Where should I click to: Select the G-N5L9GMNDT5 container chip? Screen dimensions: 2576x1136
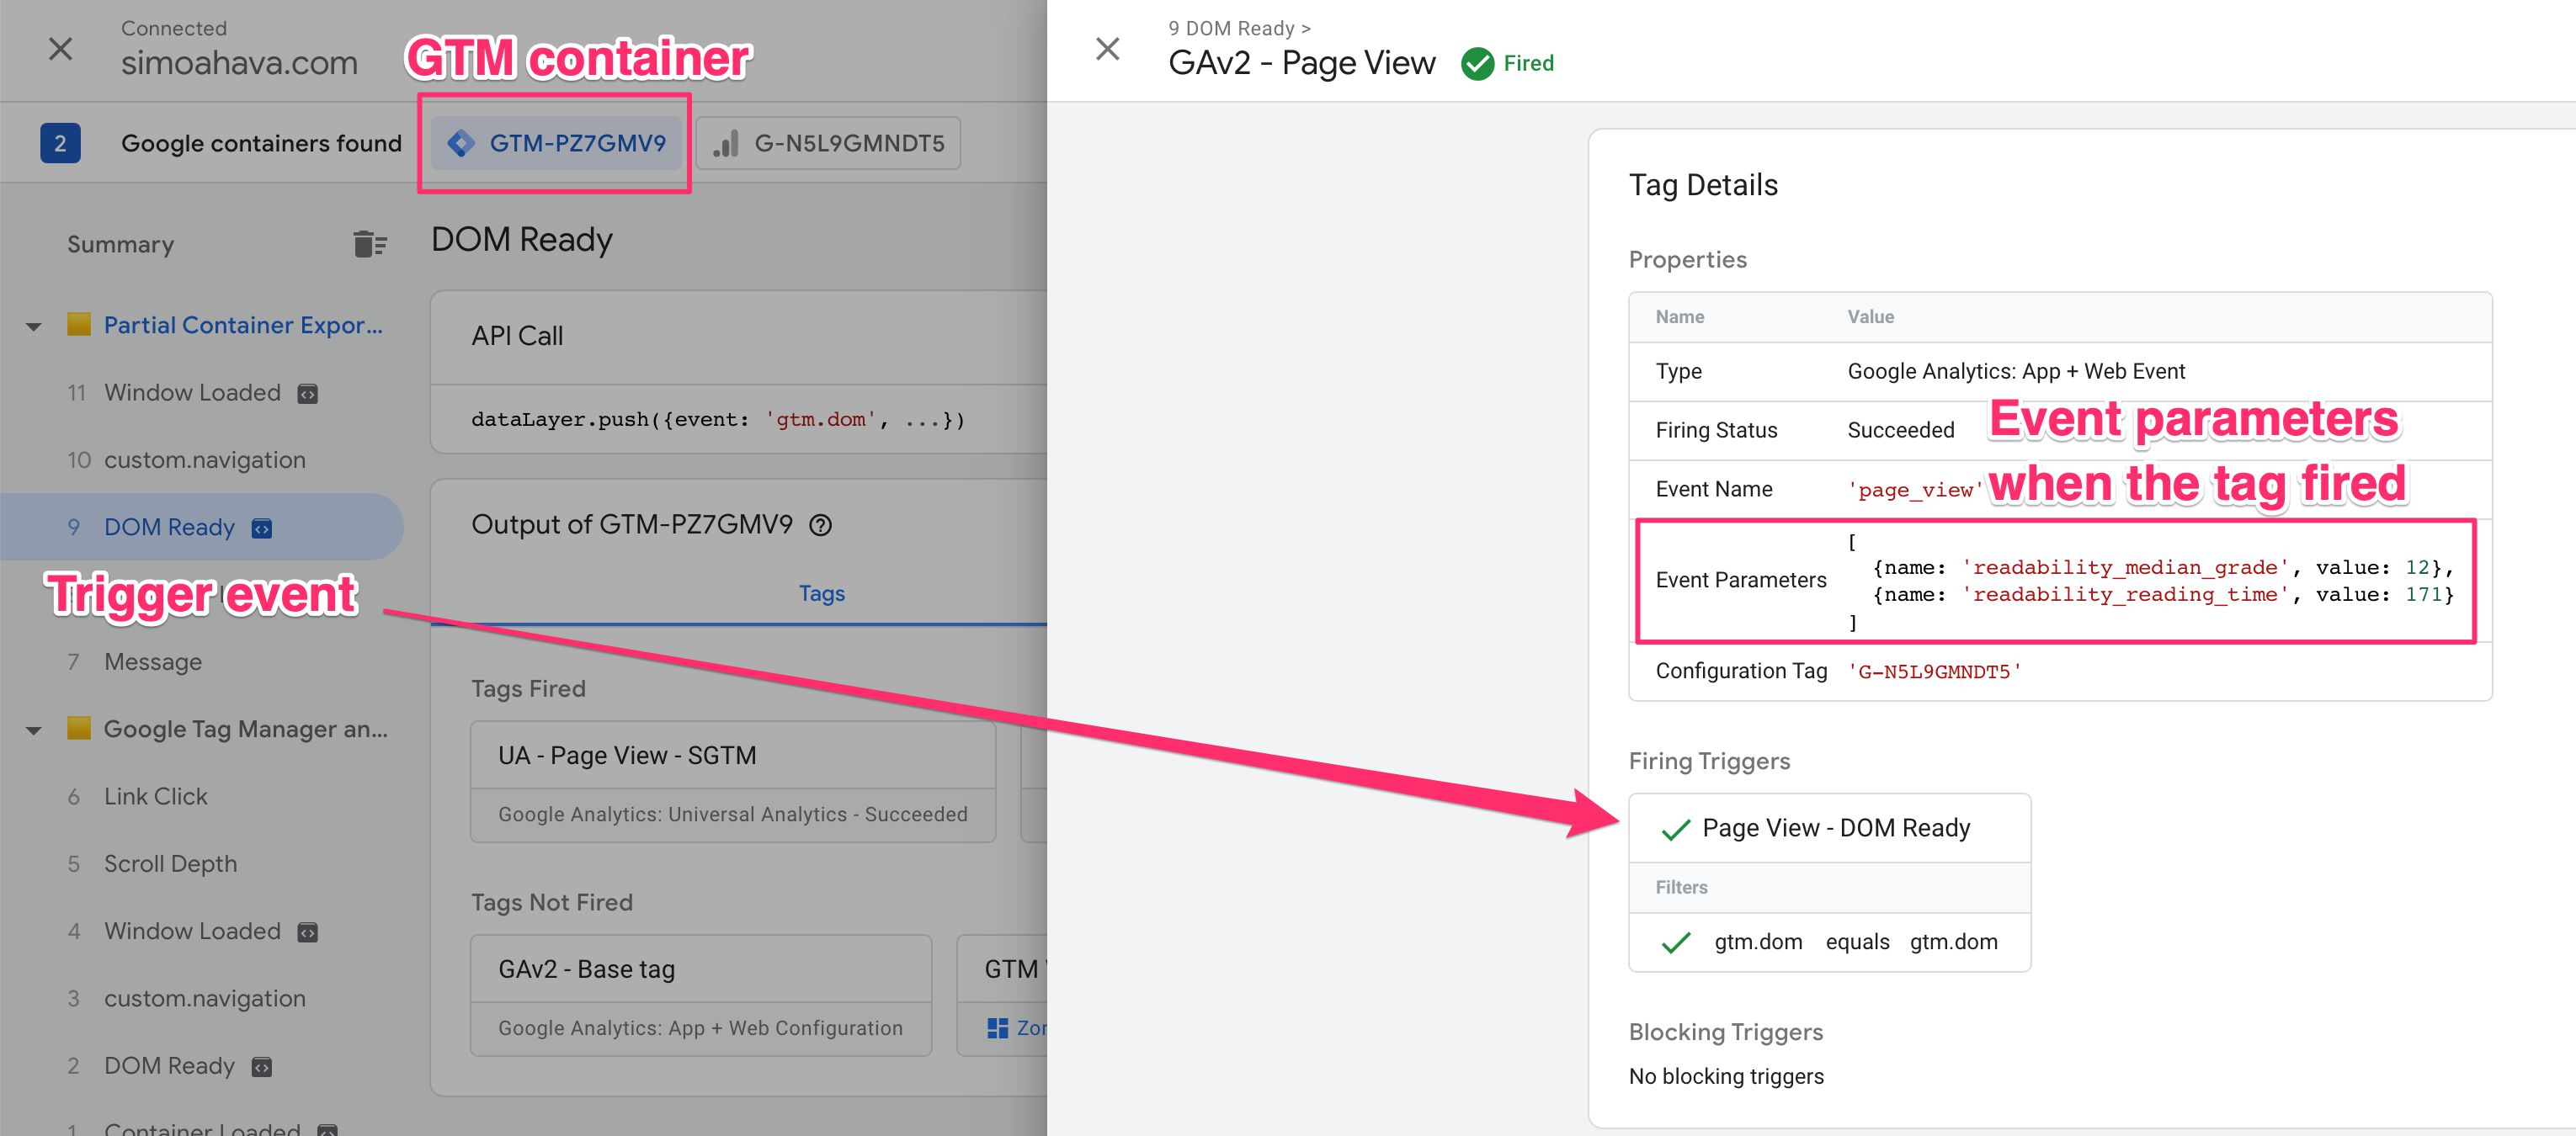[828, 143]
